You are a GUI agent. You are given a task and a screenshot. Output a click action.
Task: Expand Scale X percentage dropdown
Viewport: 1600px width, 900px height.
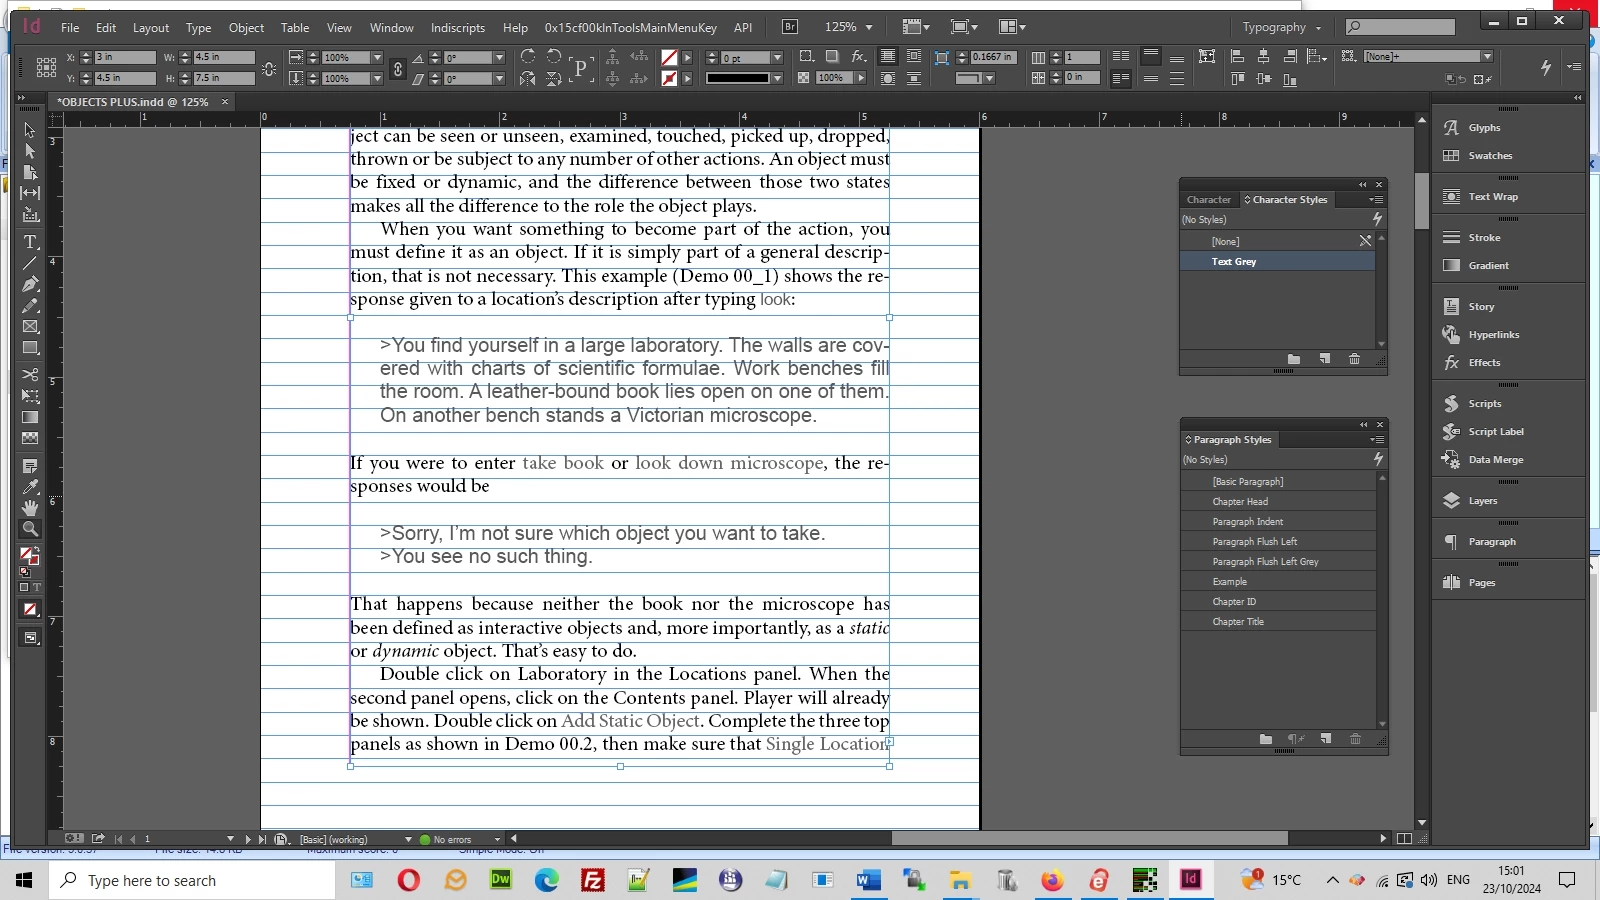(x=377, y=58)
